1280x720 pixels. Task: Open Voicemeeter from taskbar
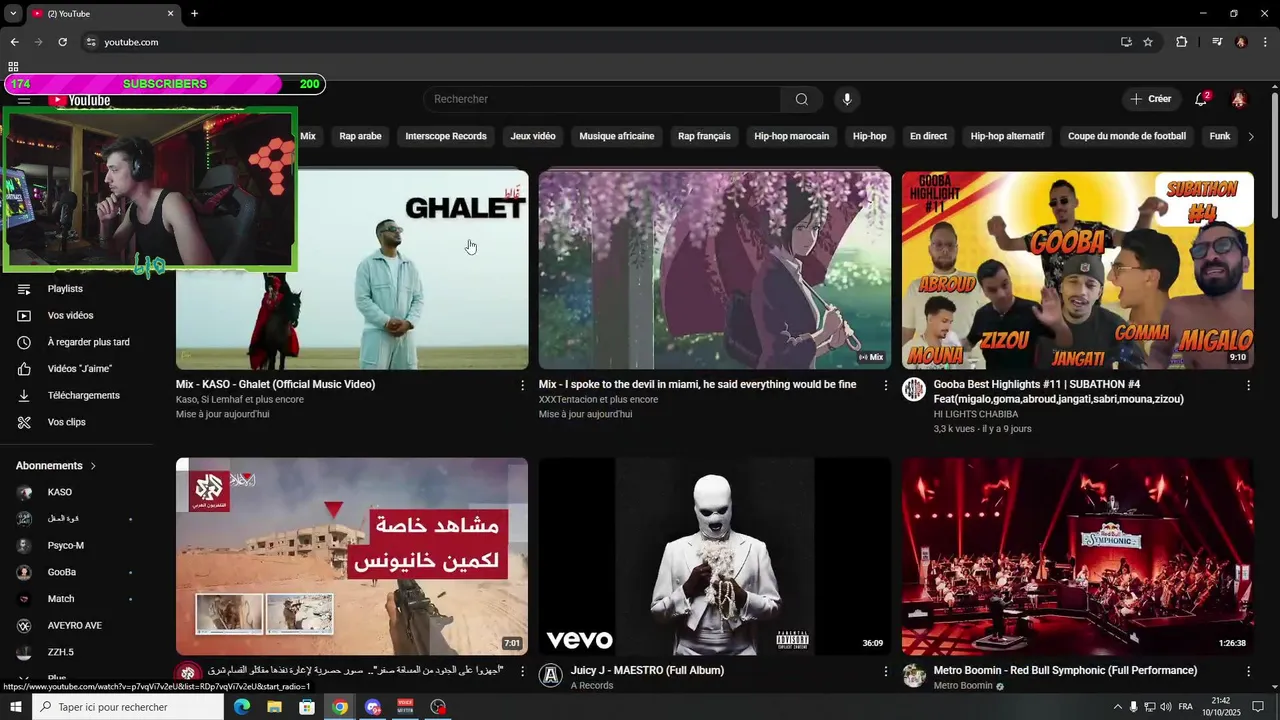point(405,707)
